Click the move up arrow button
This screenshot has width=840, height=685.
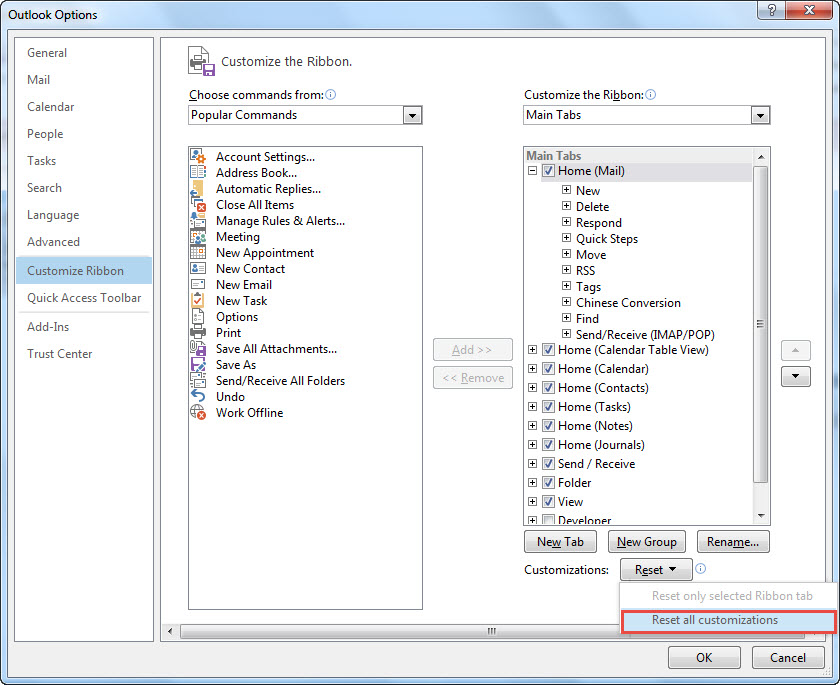(x=796, y=350)
